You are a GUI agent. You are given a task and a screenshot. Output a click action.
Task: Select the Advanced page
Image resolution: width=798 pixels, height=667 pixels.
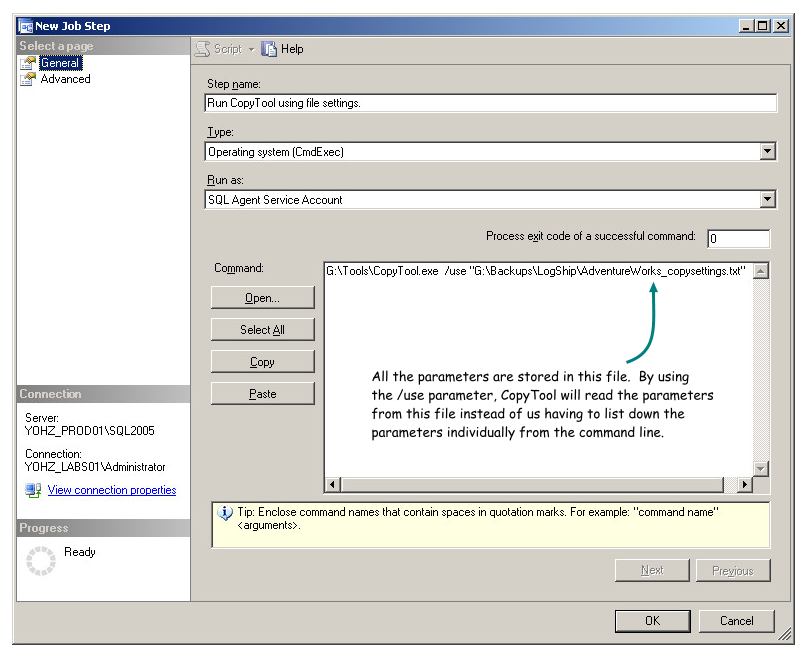click(65, 79)
